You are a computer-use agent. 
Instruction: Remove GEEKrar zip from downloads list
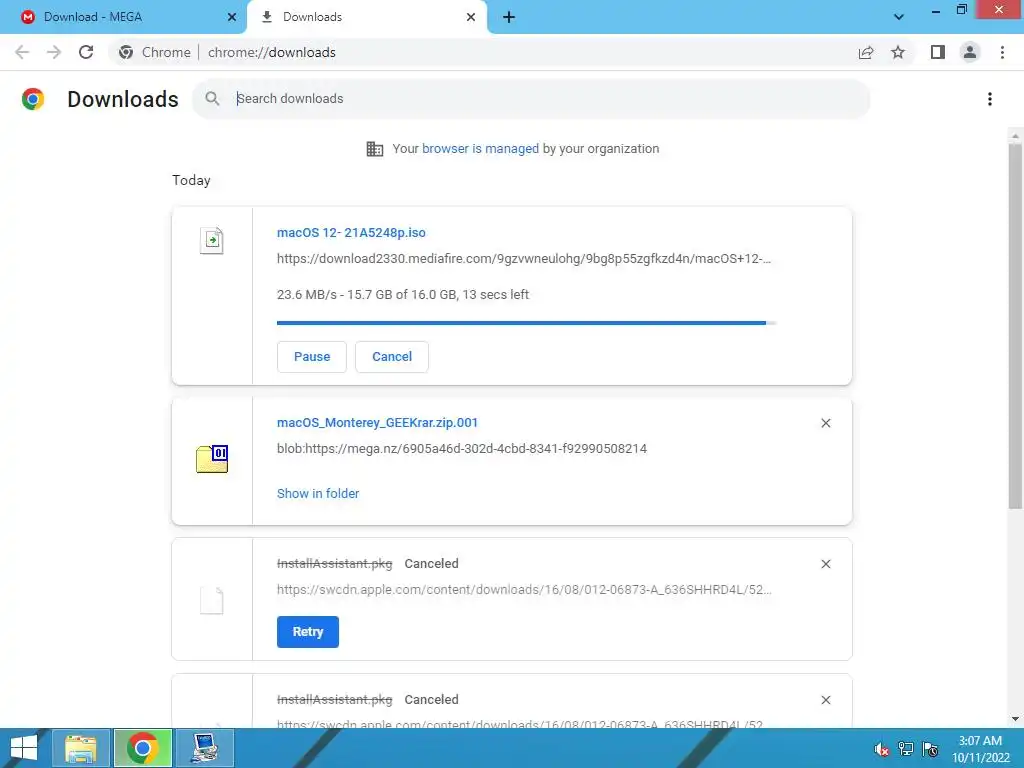(x=825, y=423)
